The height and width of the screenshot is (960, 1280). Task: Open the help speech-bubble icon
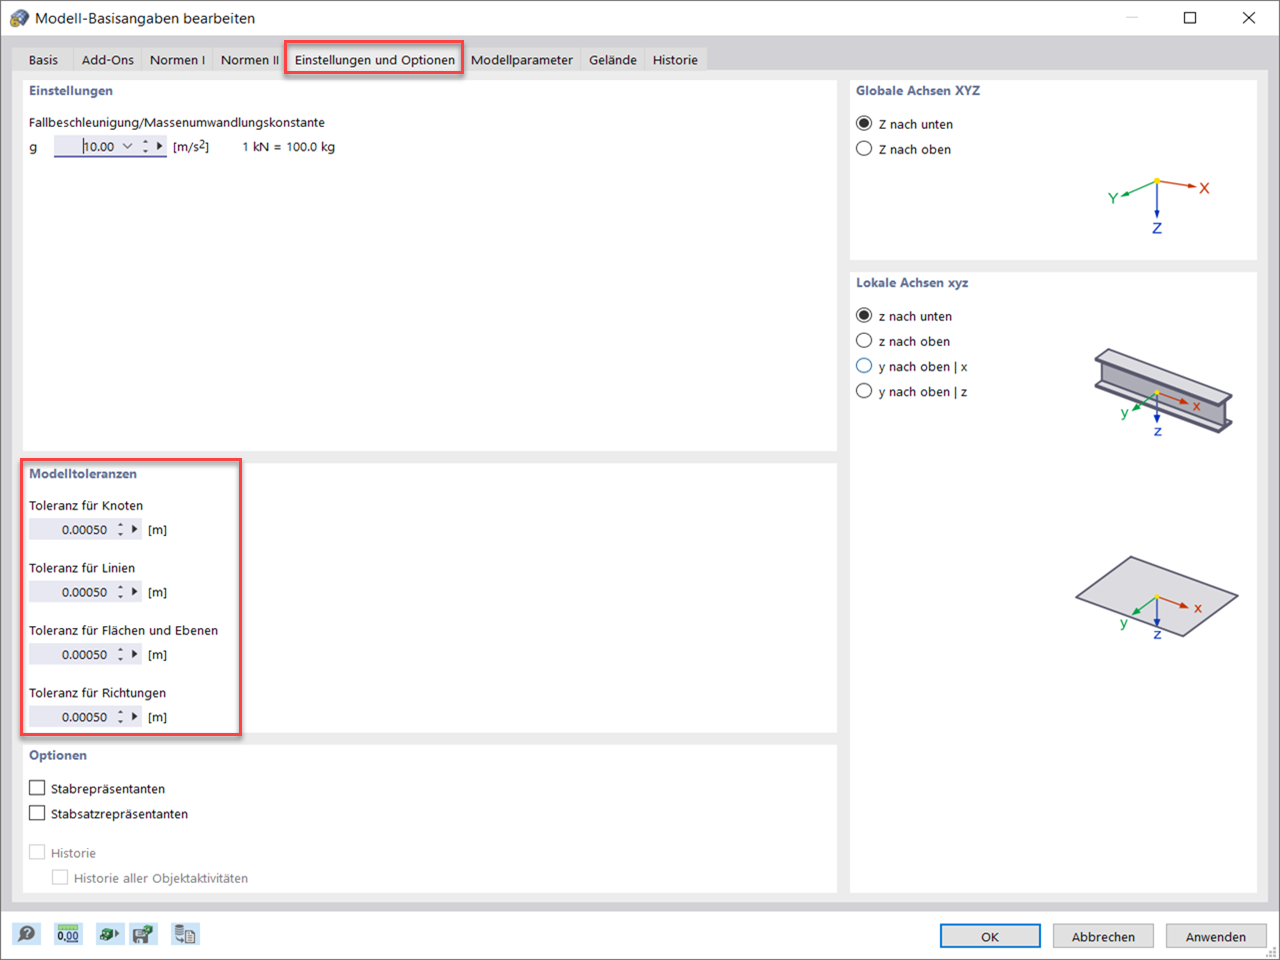point(26,934)
